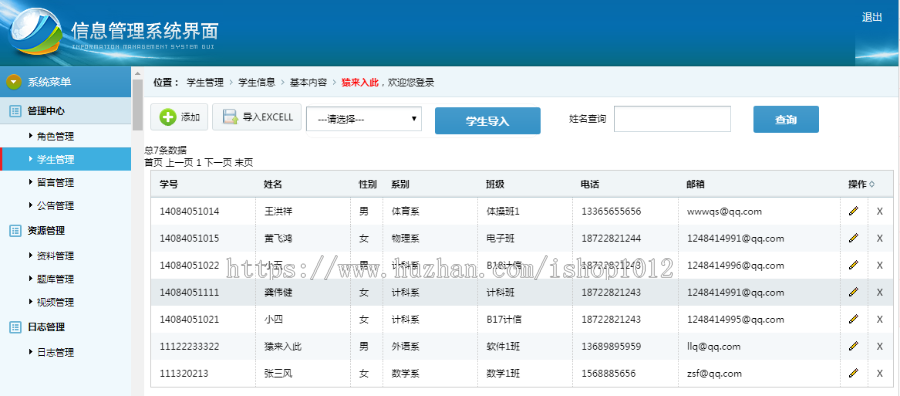This screenshot has width=900, height=396.
Task: Delete student 王洪祥 with the X
Action: coord(879,212)
